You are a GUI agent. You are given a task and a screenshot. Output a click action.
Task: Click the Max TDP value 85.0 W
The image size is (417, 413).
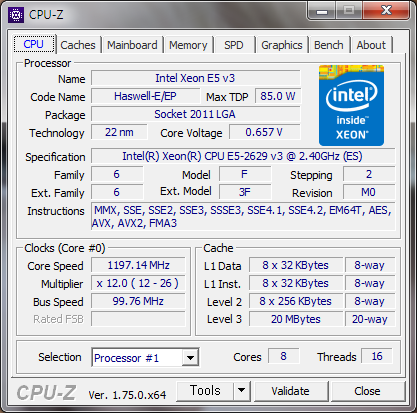click(278, 96)
